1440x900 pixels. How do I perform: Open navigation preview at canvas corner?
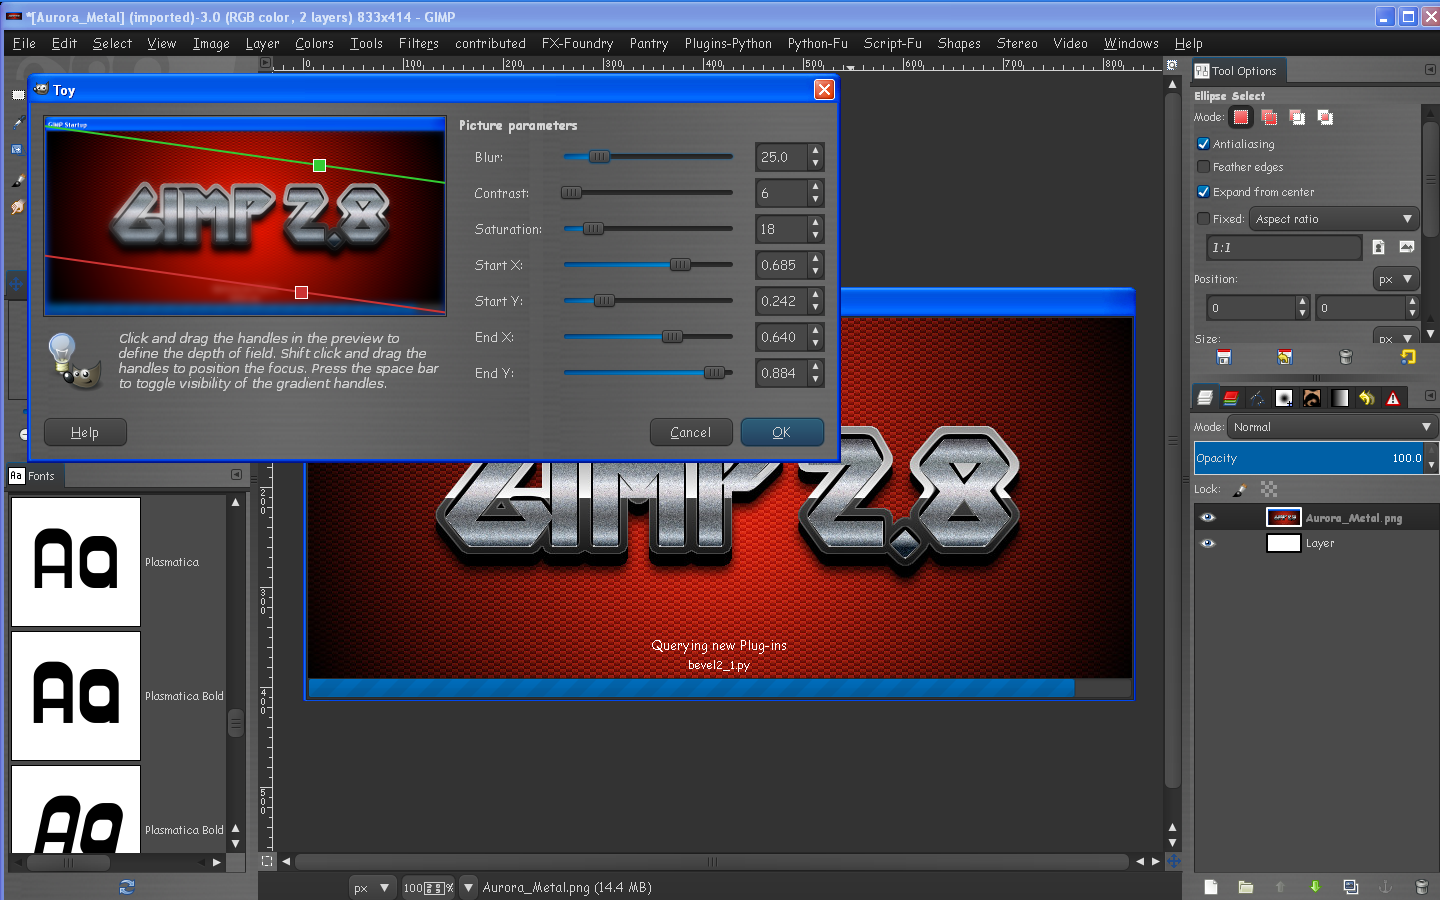pyautogui.click(x=1174, y=861)
